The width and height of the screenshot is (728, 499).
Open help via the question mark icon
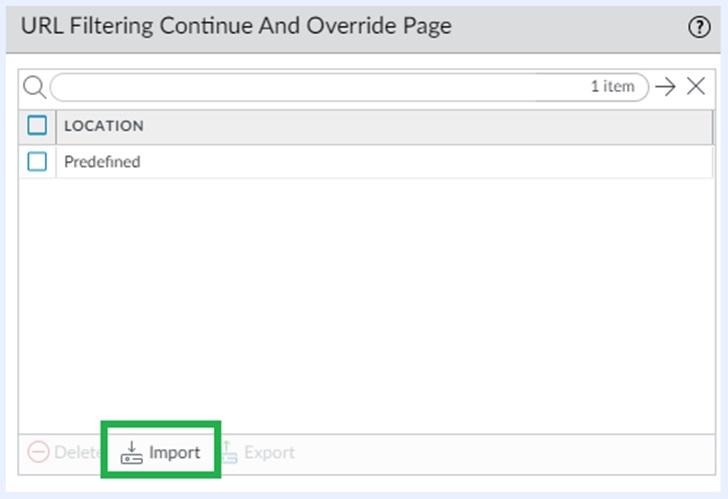pyautogui.click(x=699, y=27)
